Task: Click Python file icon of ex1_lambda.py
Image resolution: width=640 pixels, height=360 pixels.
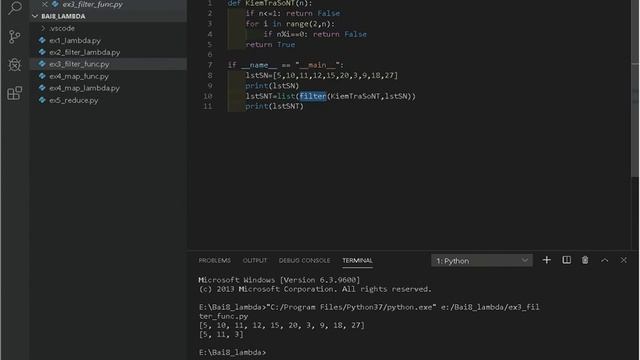Action: (x=42, y=40)
